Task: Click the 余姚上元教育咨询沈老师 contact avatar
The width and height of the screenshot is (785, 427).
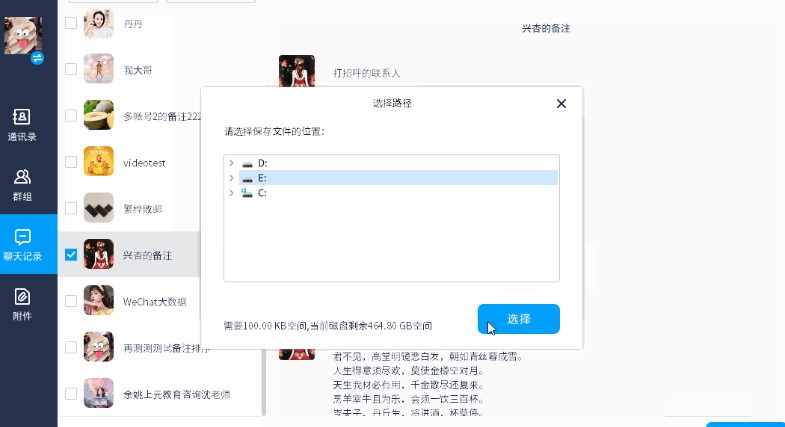Action: tap(99, 393)
